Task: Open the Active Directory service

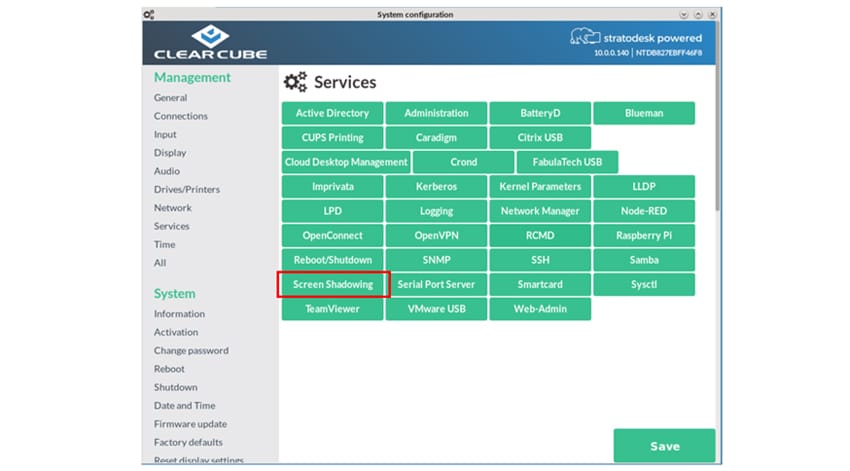Action: pos(332,113)
